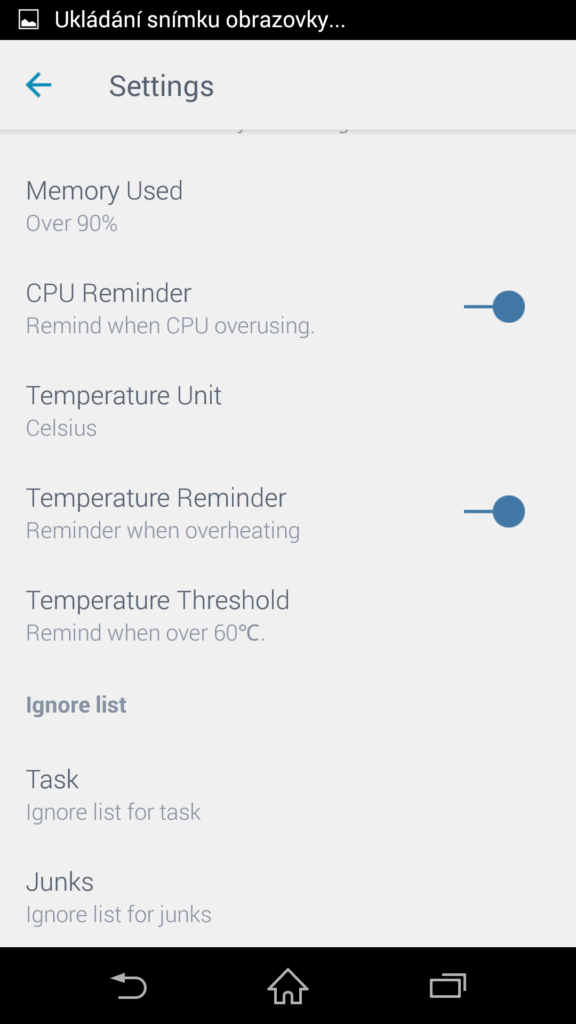
Task: Change the Temperature Unit option
Action: pyautogui.click(x=288, y=410)
